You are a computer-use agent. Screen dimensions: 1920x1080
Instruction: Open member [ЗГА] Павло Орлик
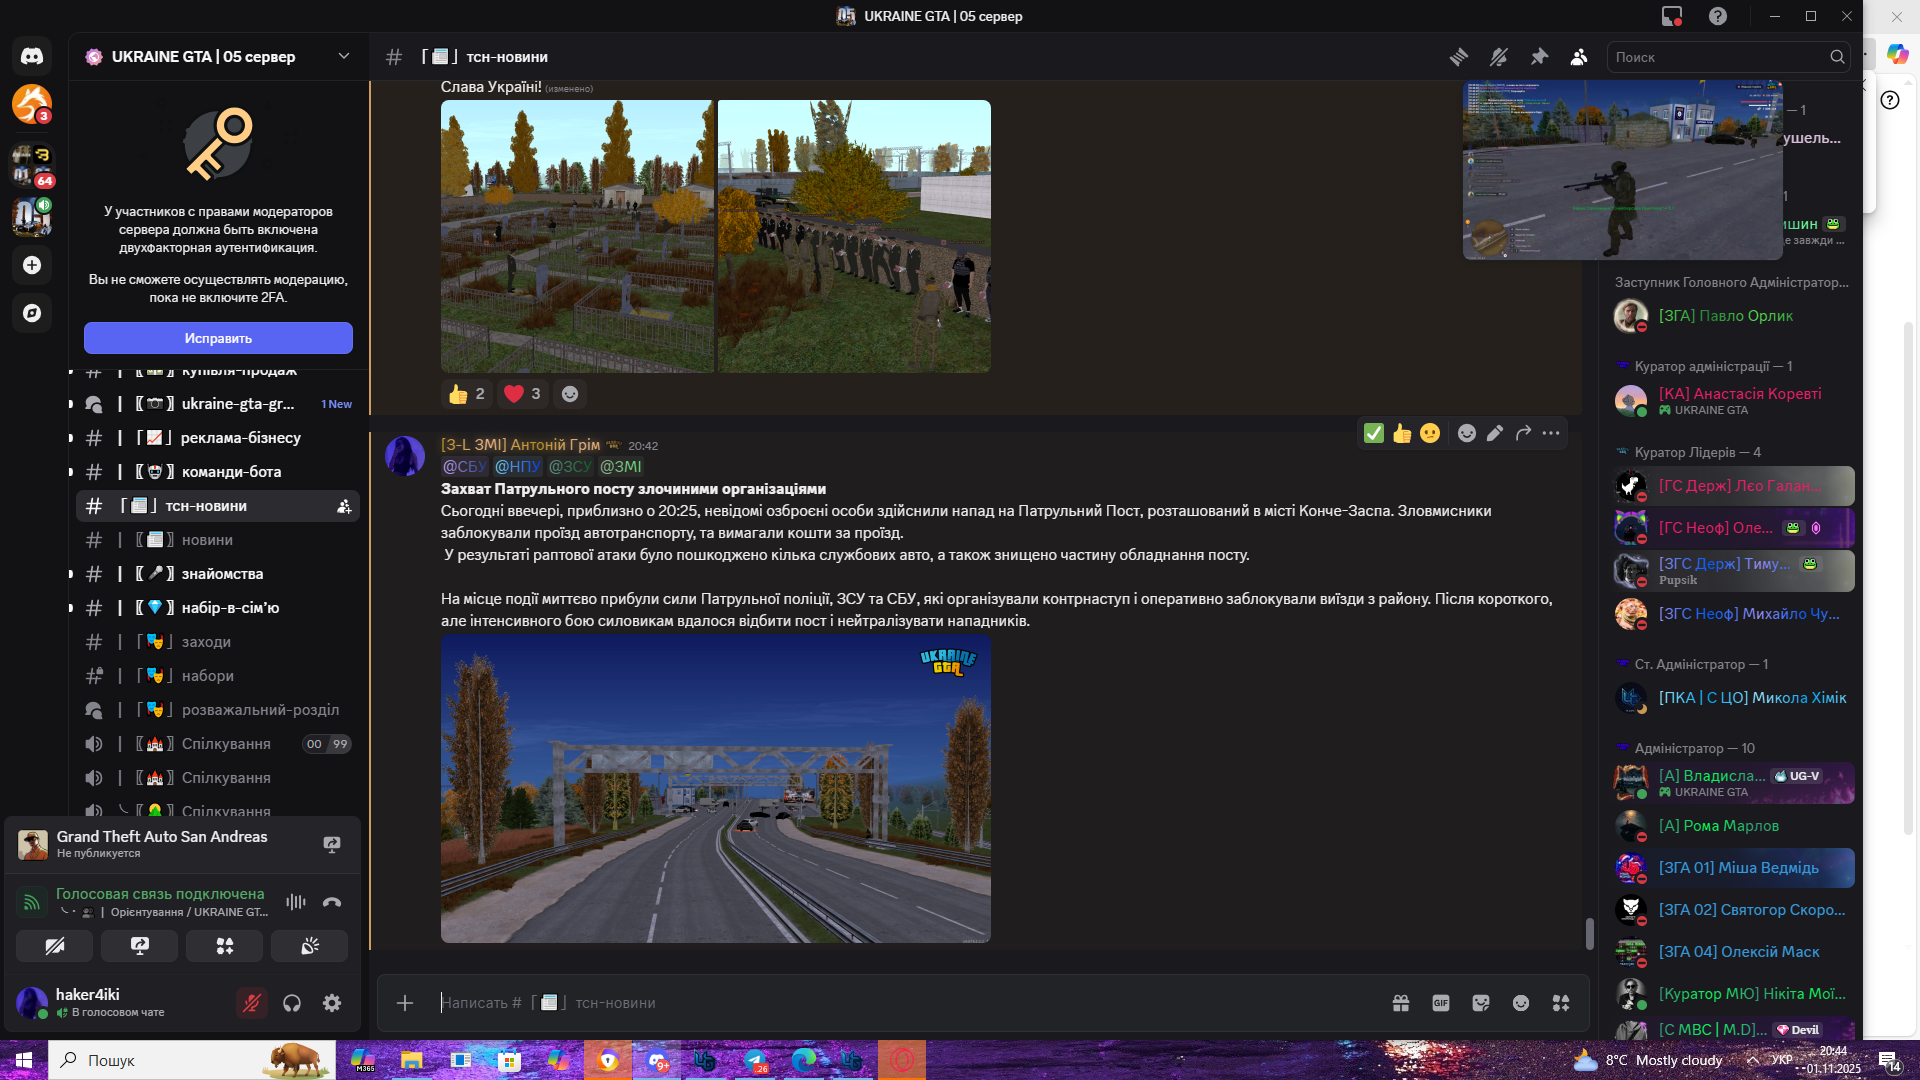[1733, 316]
